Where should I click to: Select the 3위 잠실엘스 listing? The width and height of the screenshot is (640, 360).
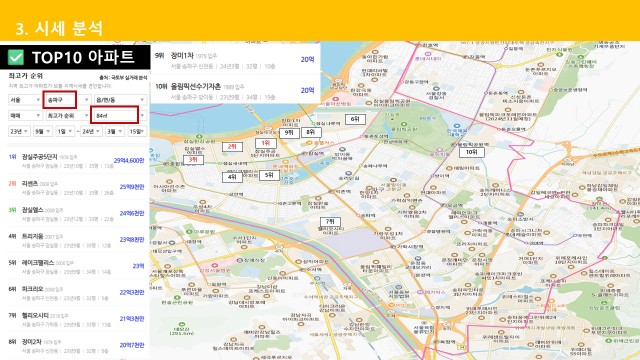tap(77, 214)
